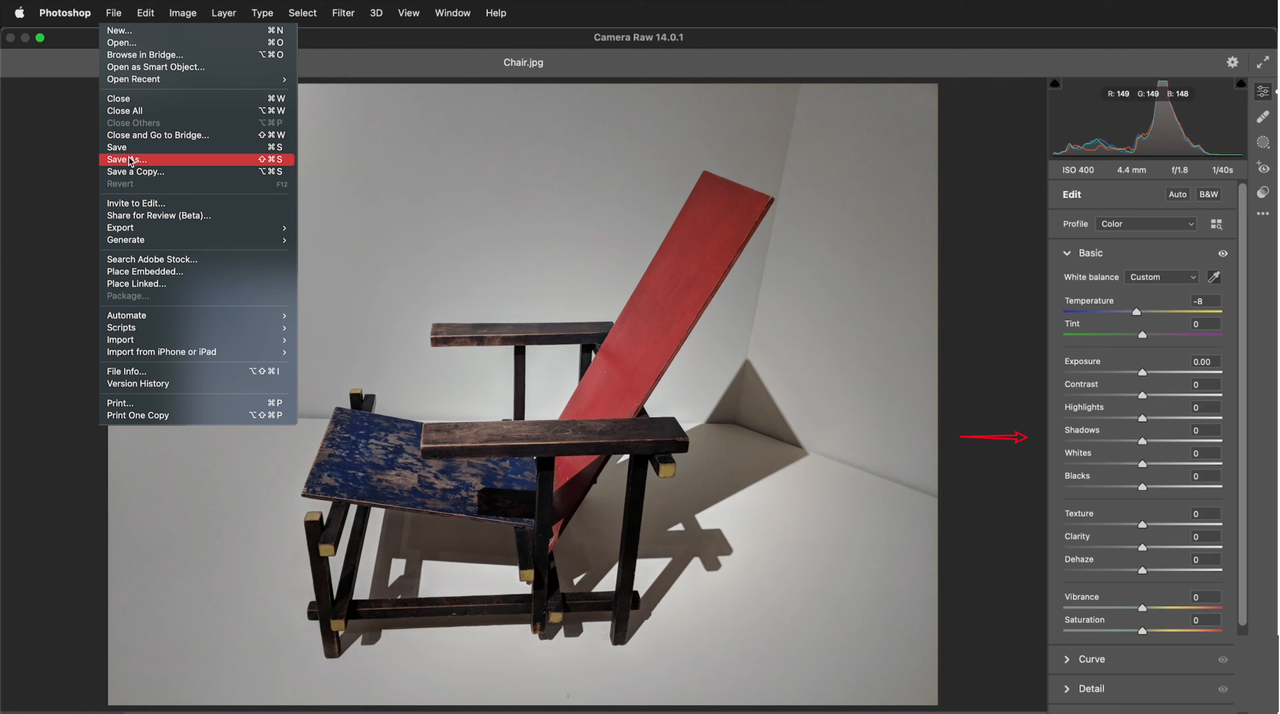
Task: Click the Temperature value field
Action: pos(1205,301)
